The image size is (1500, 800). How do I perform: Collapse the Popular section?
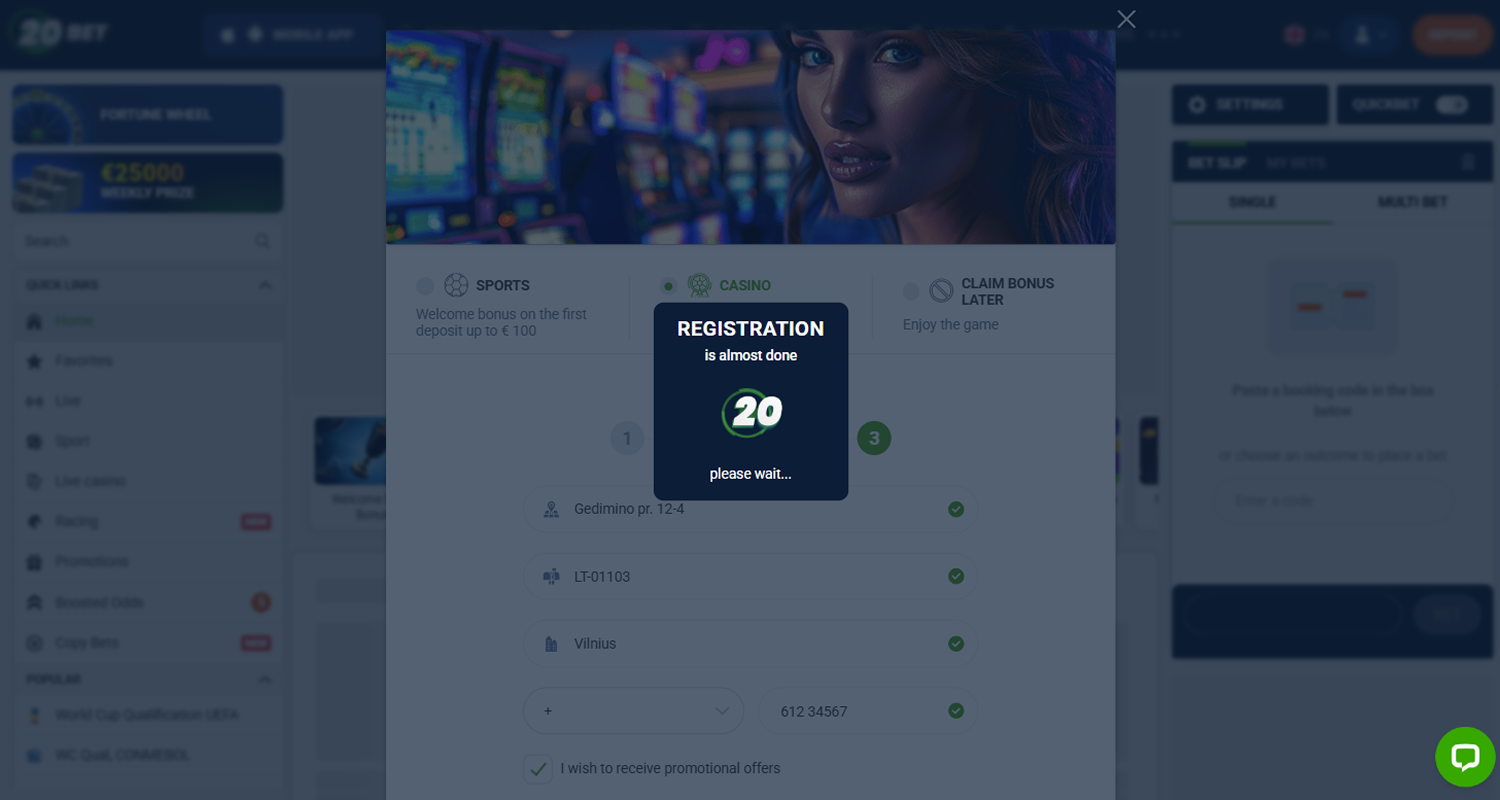[x=264, y=679]
